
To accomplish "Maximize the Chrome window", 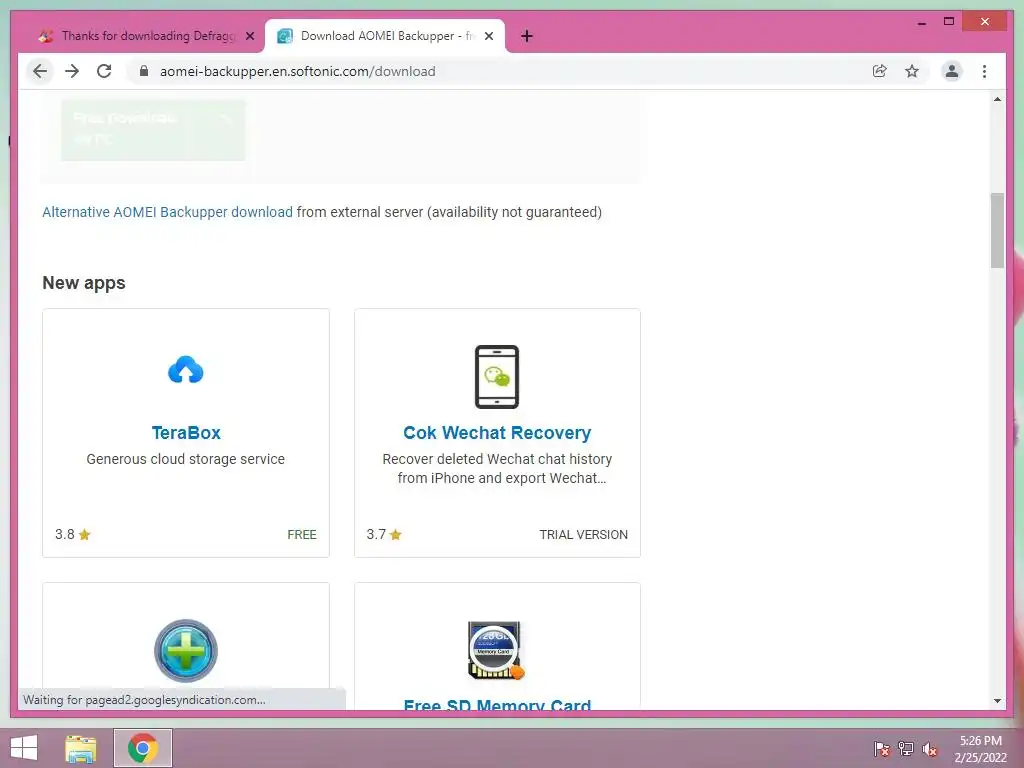I will [949, 22].
